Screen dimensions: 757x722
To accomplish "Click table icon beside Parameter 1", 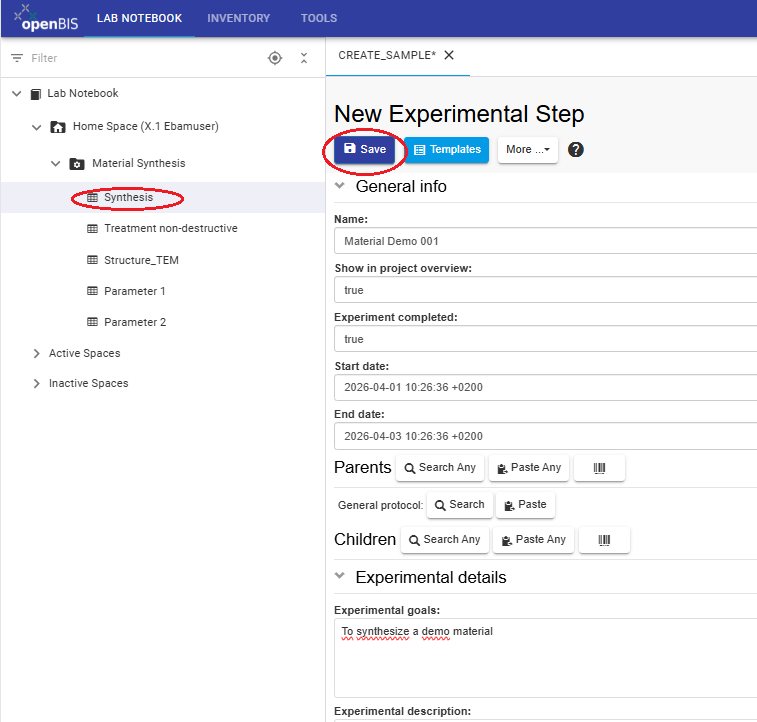I will click(92, 291).
